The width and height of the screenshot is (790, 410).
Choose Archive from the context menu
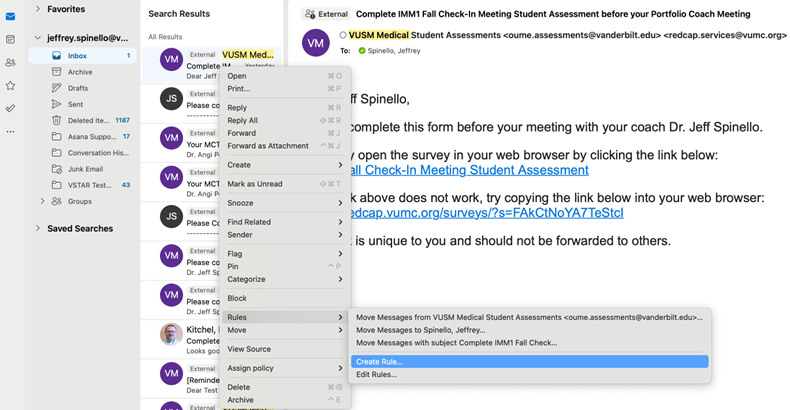click(x=285, y=400)
